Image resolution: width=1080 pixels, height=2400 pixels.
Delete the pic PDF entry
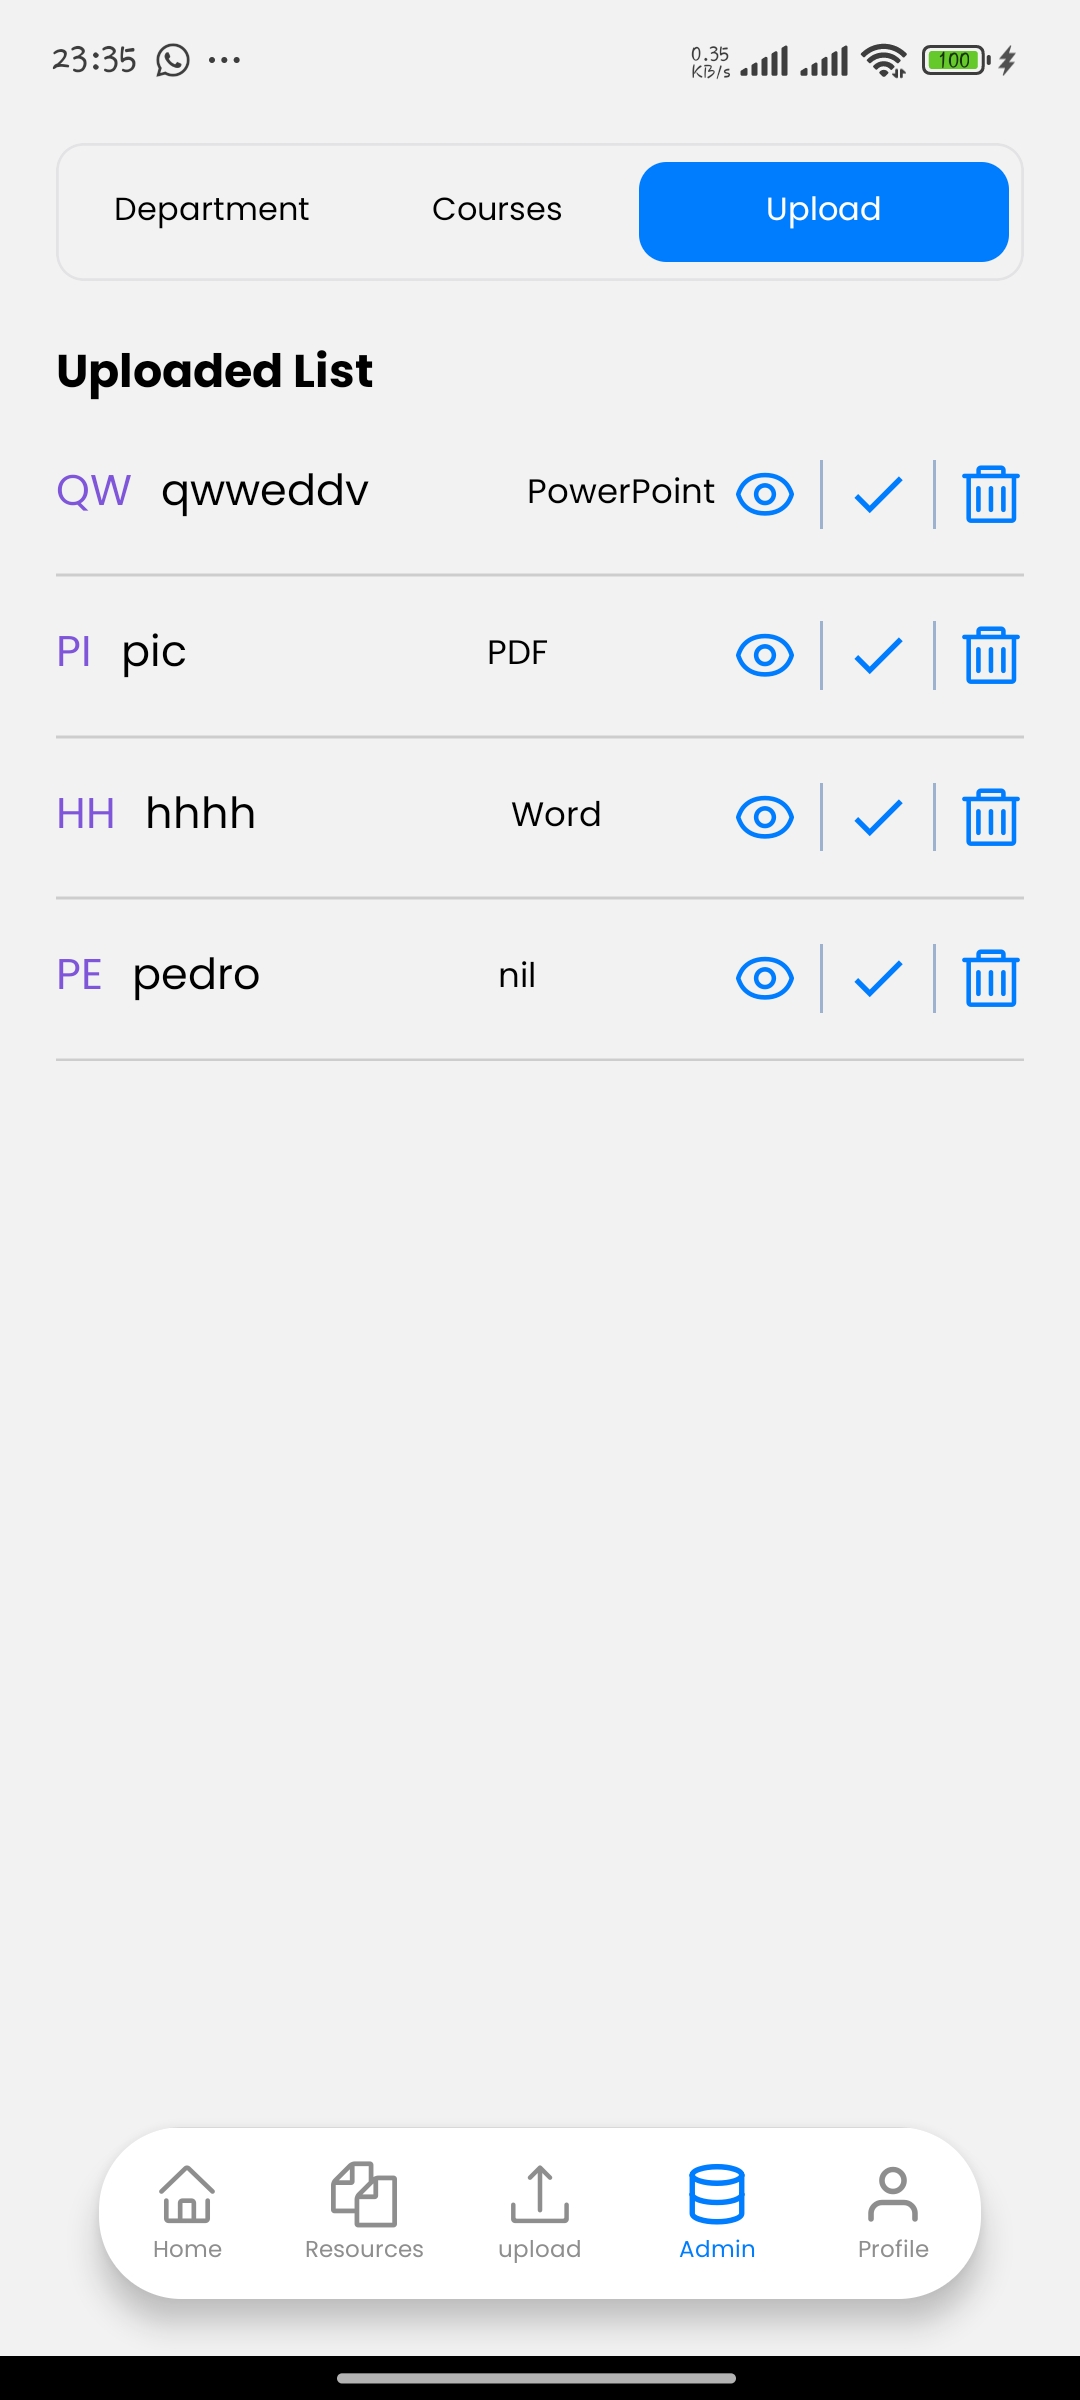click(990, 656)
